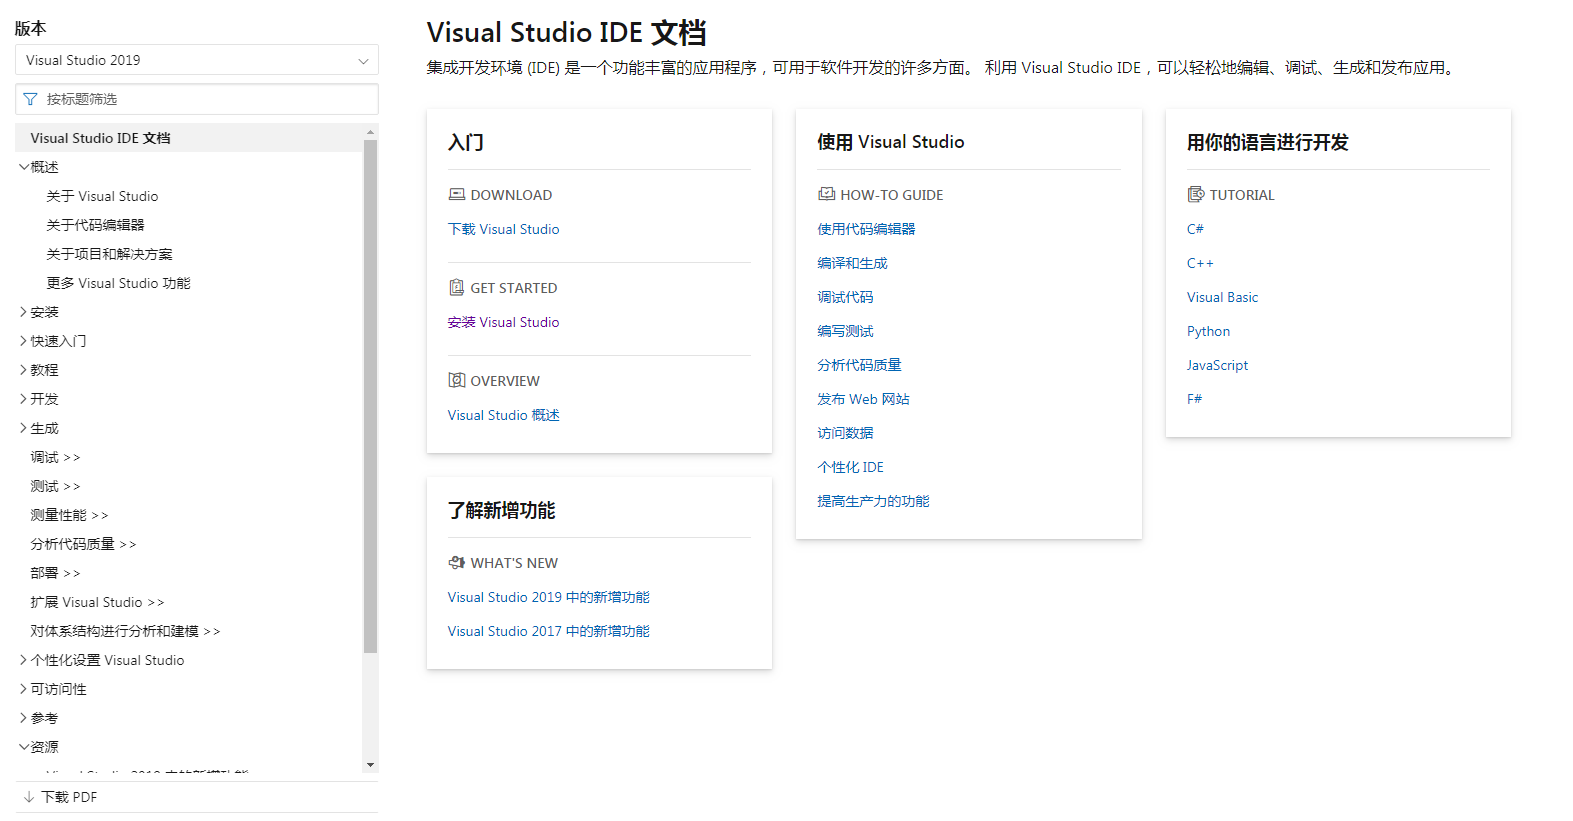Open the 编译和生成 link

tap(852, 263)
